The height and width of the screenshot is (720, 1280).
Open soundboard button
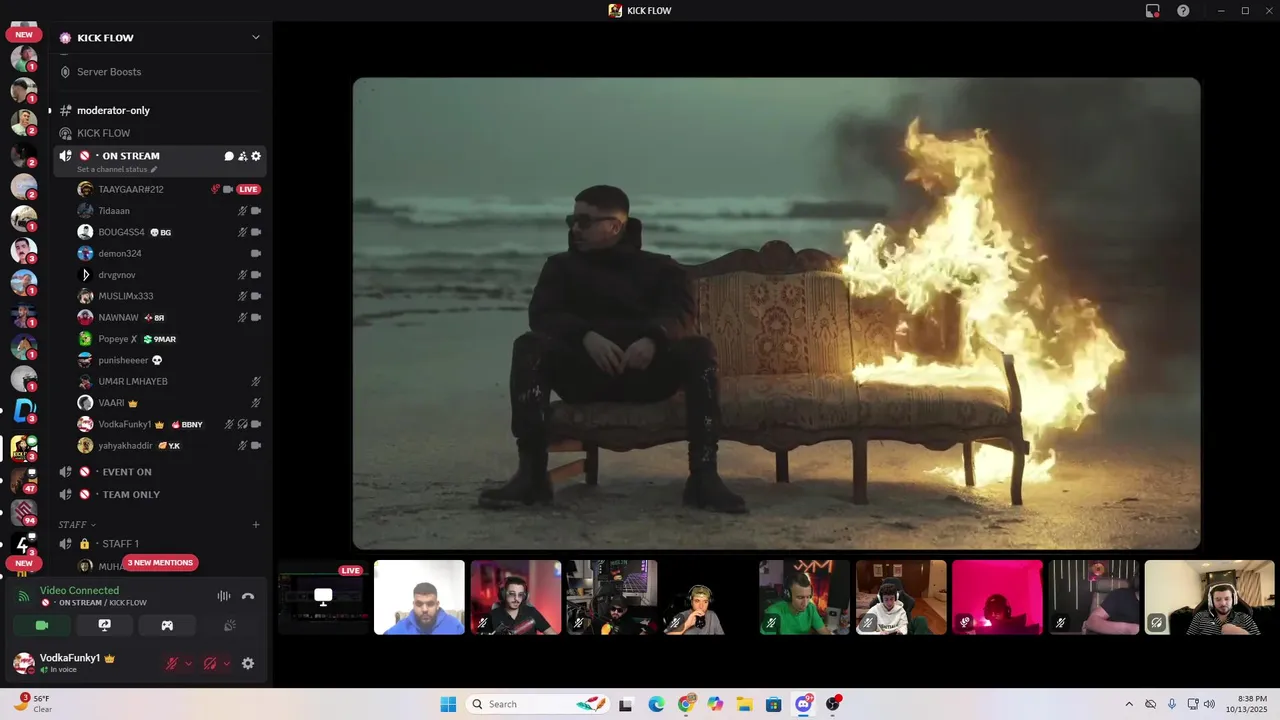point(229,625)
